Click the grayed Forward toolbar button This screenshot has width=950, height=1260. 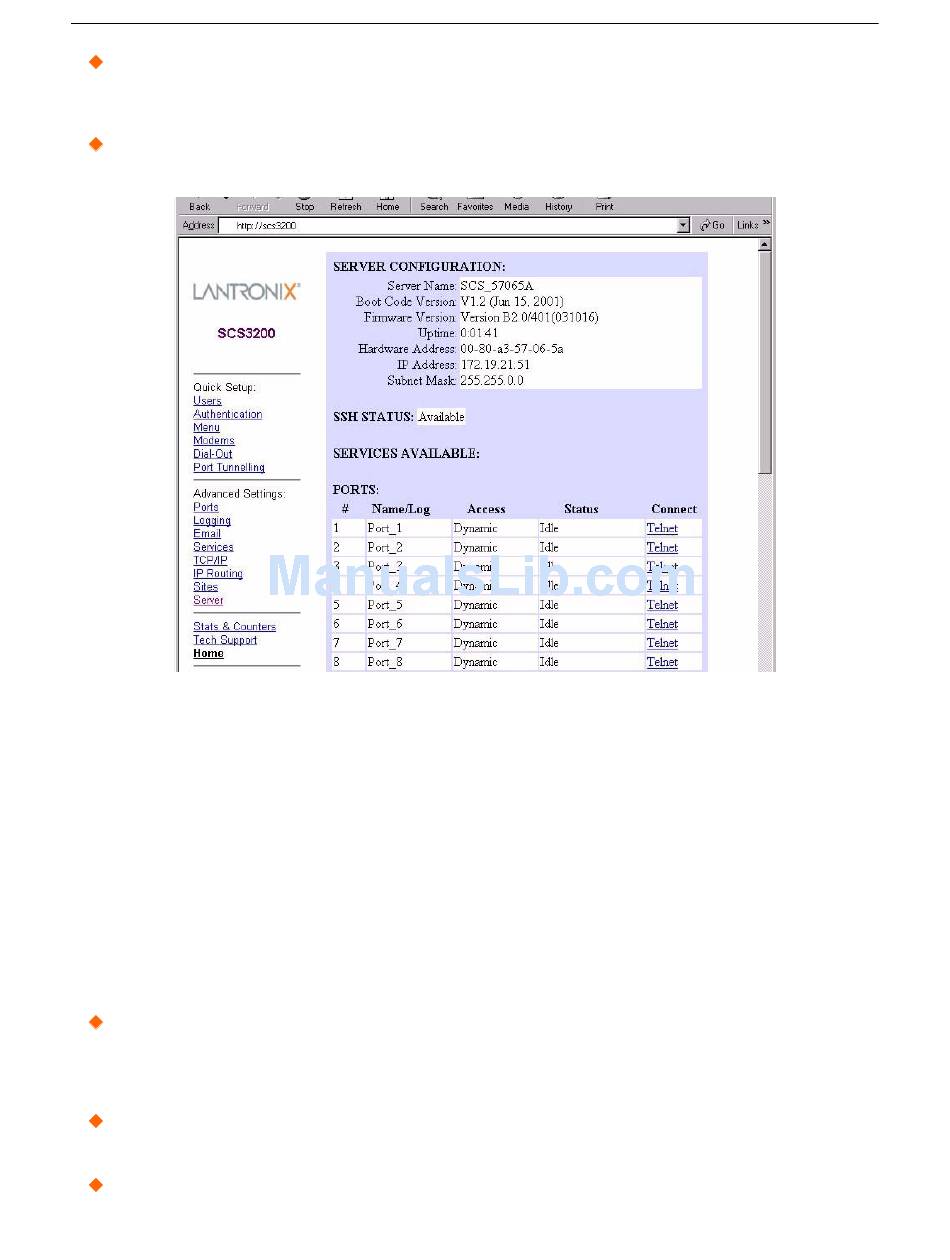pos(252,205)
